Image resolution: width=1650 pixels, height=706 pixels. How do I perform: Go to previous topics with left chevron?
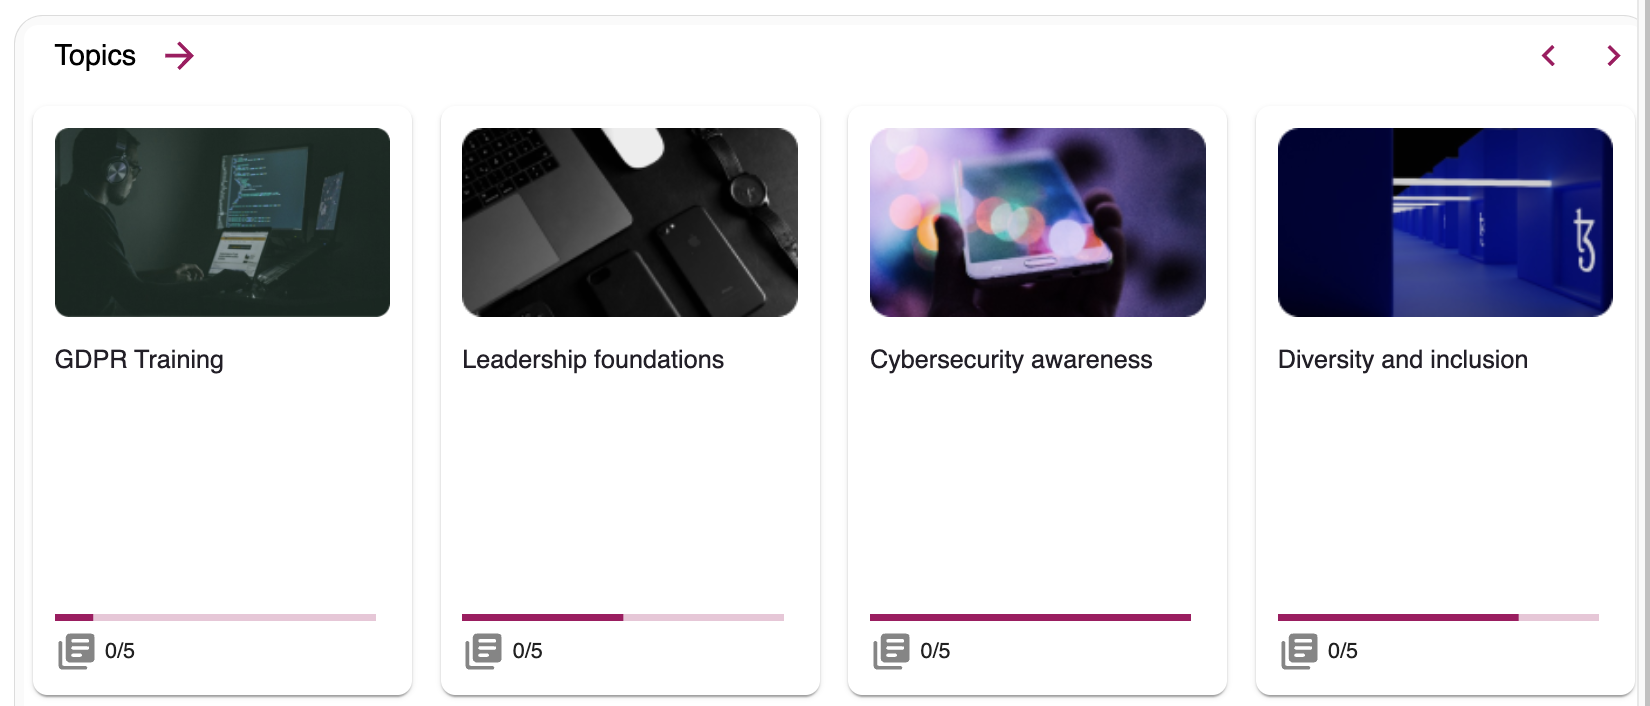coord(1548,56)
